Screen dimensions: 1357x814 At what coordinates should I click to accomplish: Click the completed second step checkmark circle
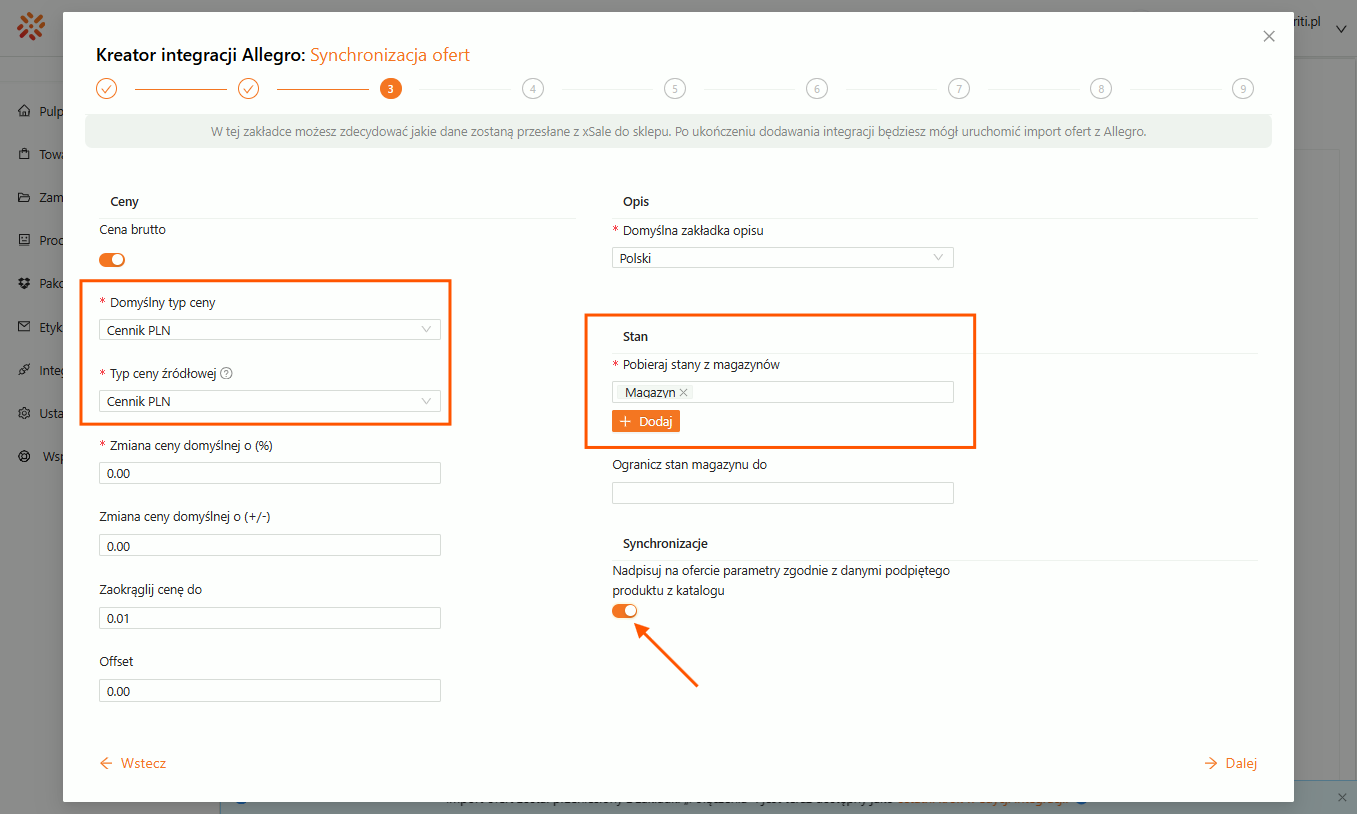point(249,89)
